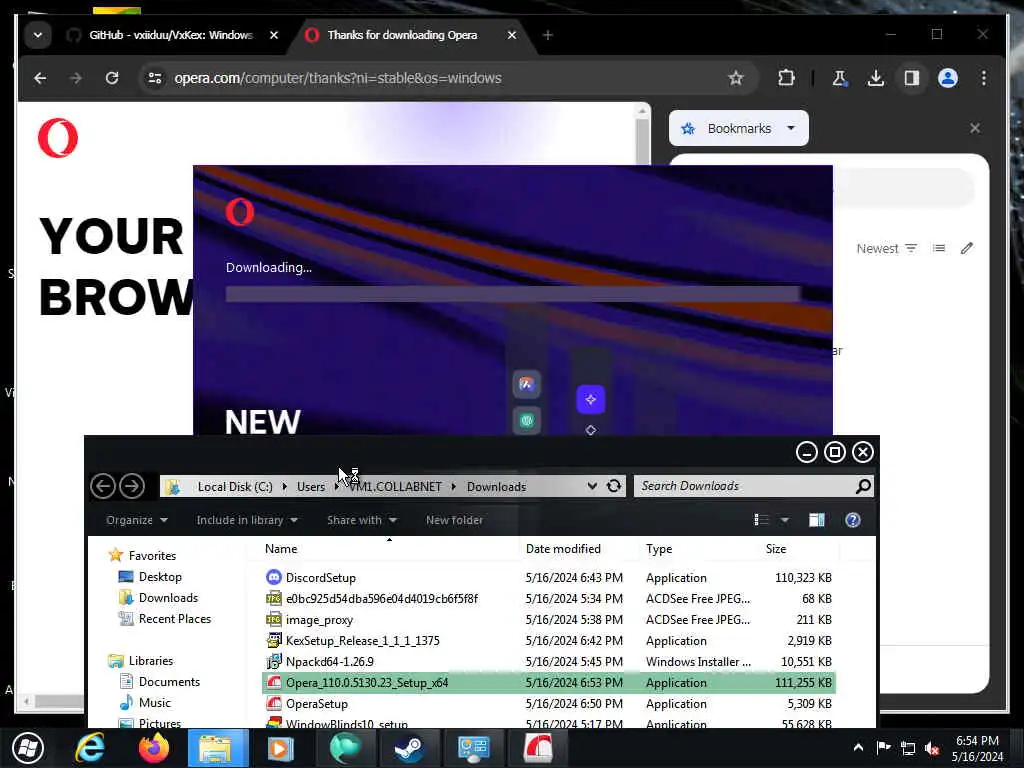Toggle Chrome side panel icon
The image size is (1024, 768).
(912, 78)
